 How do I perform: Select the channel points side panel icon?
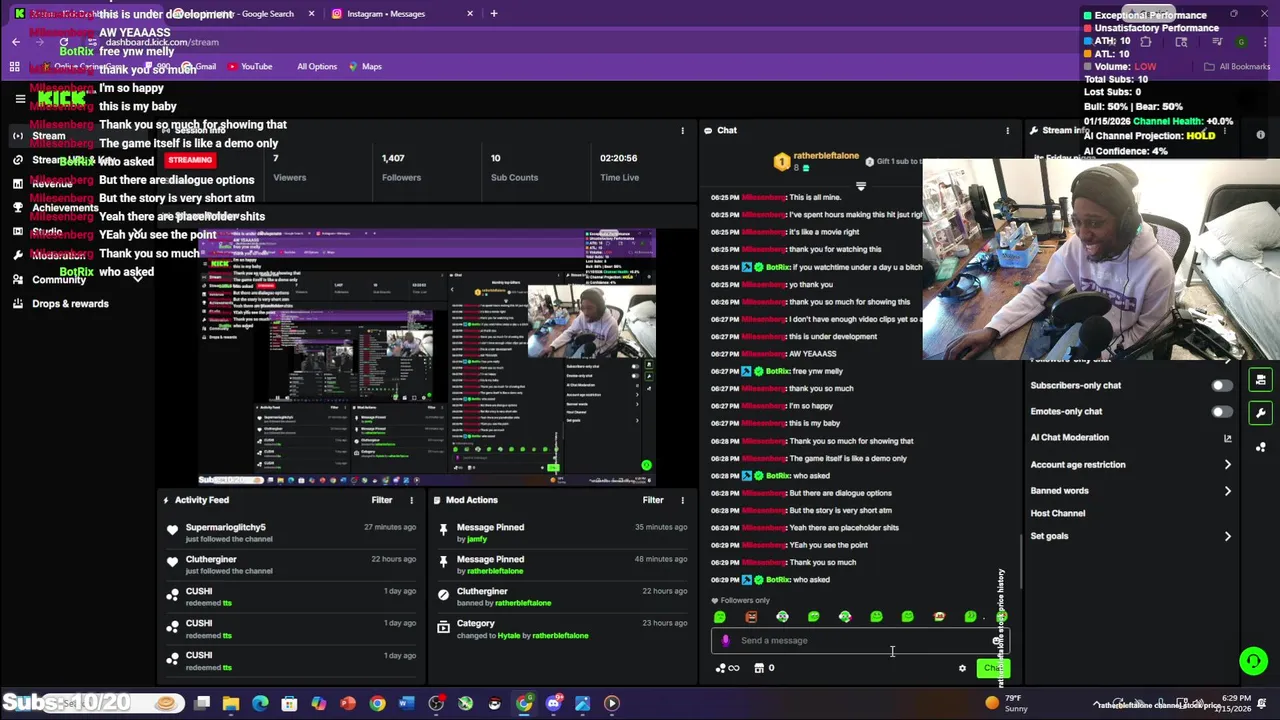coord(1260,447)
